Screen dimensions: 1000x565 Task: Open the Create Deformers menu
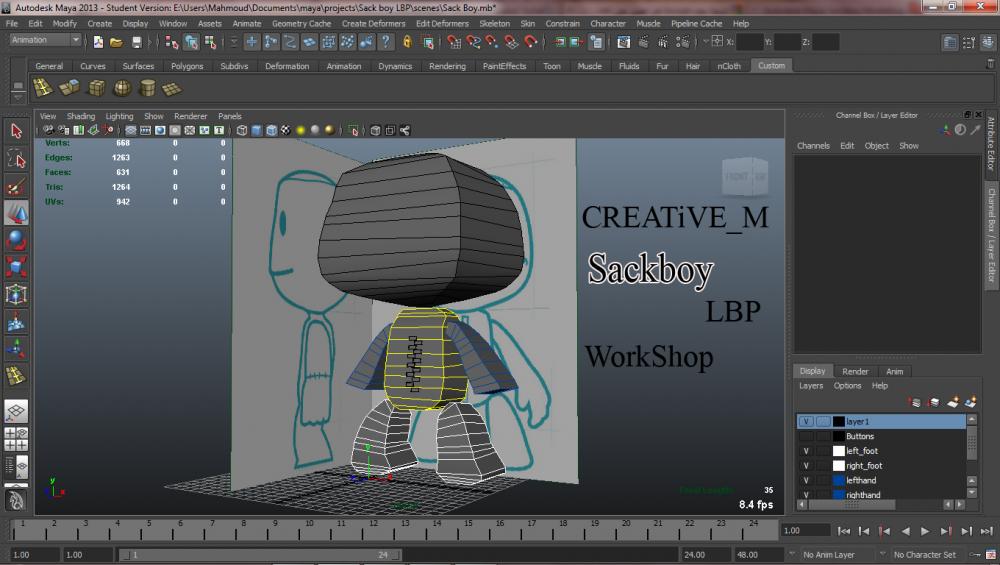tap(373, 24)
